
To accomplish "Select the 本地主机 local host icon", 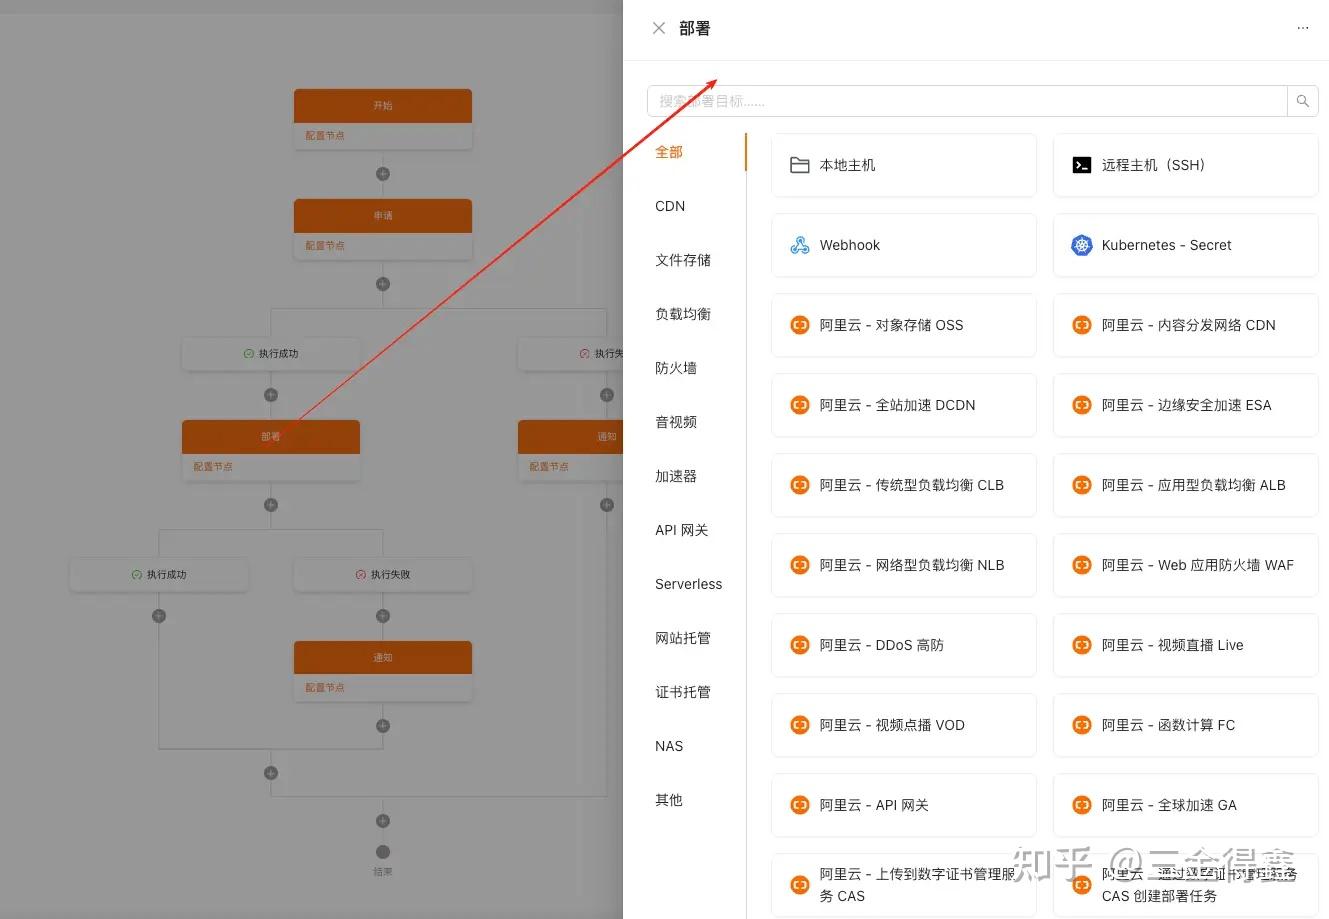I will (799, 164).
